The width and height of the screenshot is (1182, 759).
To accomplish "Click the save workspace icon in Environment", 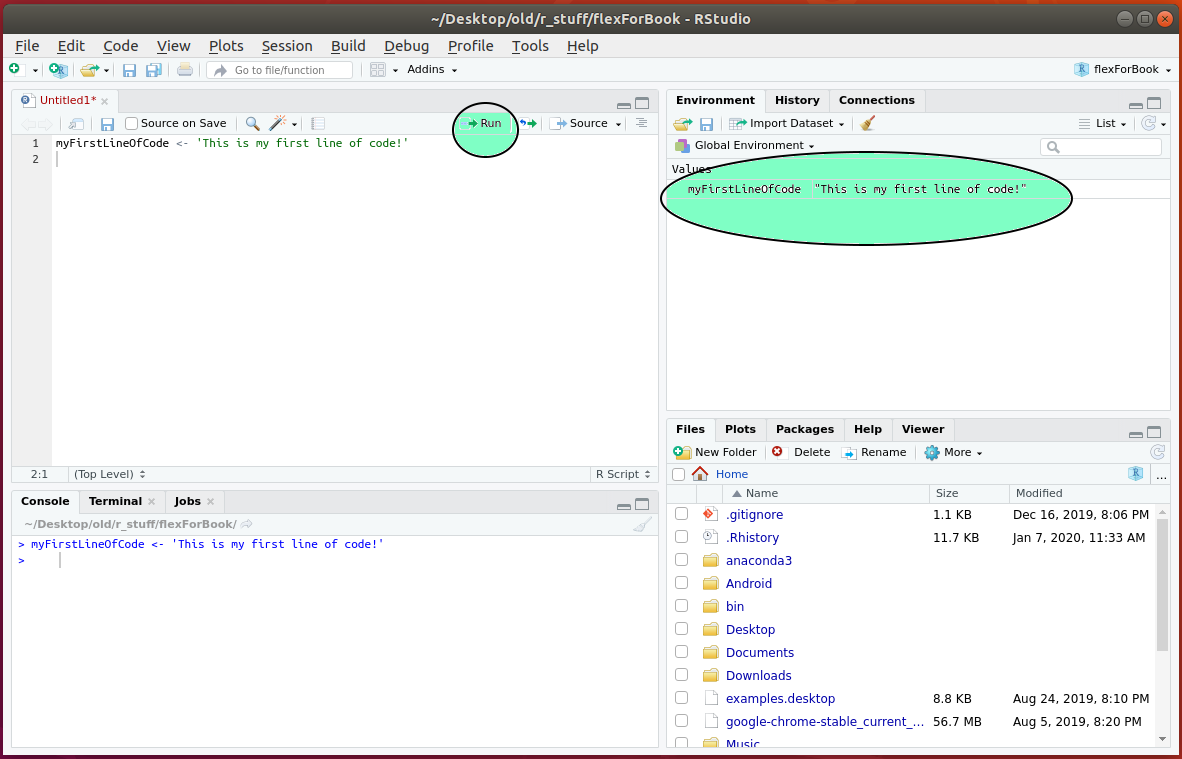I will click(706, 123).
